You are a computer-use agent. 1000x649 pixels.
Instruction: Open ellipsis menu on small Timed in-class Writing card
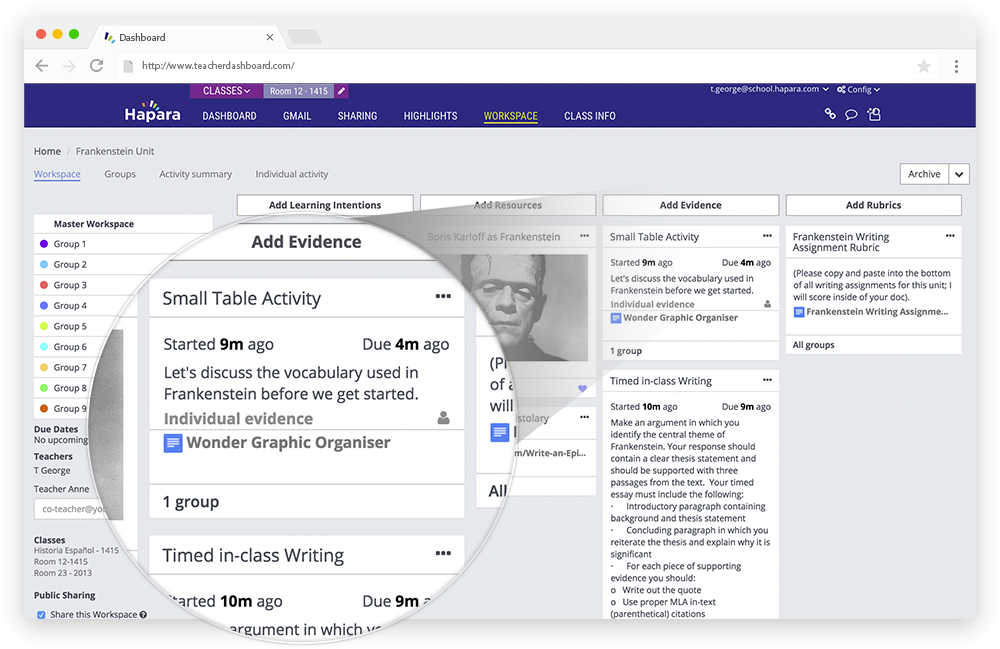(x=767, y=380)
